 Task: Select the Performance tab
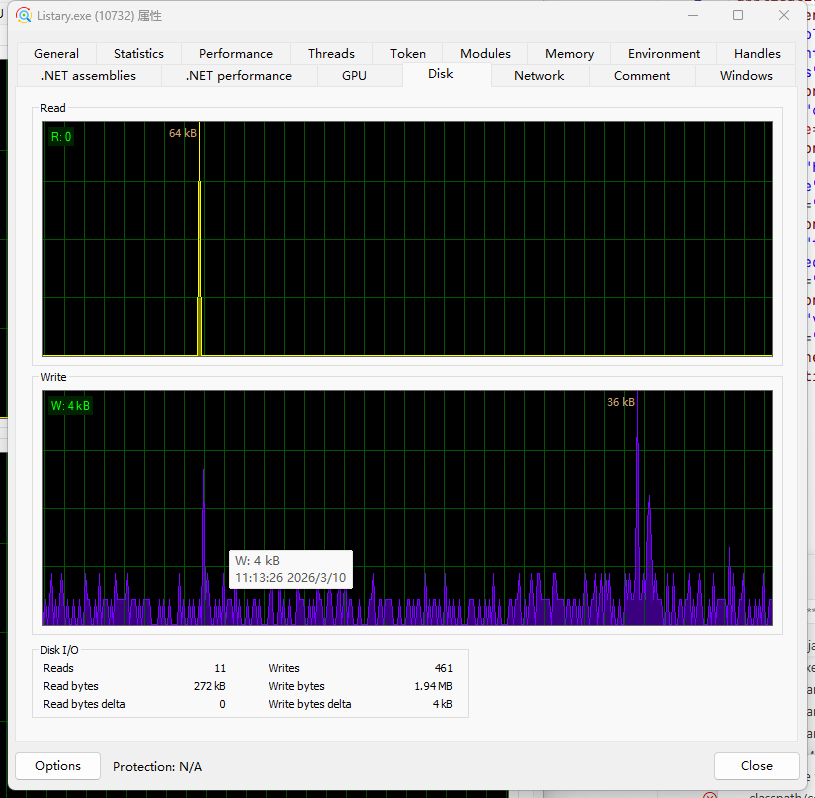(235, 54)
